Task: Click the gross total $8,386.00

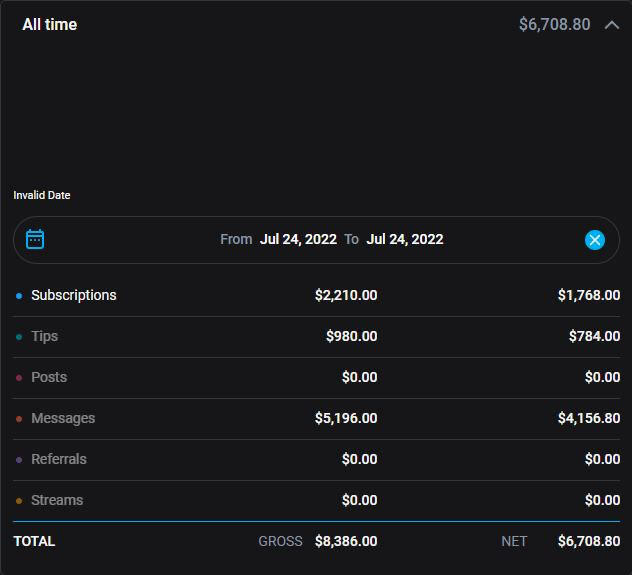Action: pyautogui.click(x=346, y=541)
